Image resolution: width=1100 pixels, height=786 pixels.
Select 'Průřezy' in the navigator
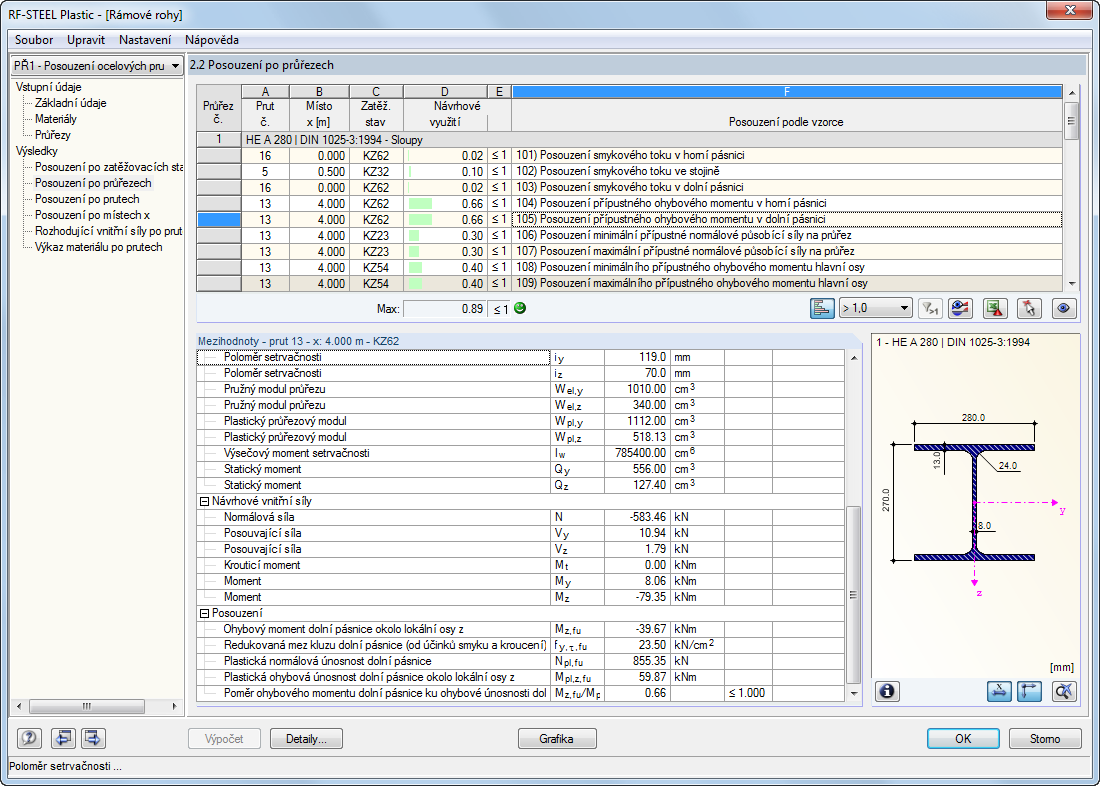[53, 135]
